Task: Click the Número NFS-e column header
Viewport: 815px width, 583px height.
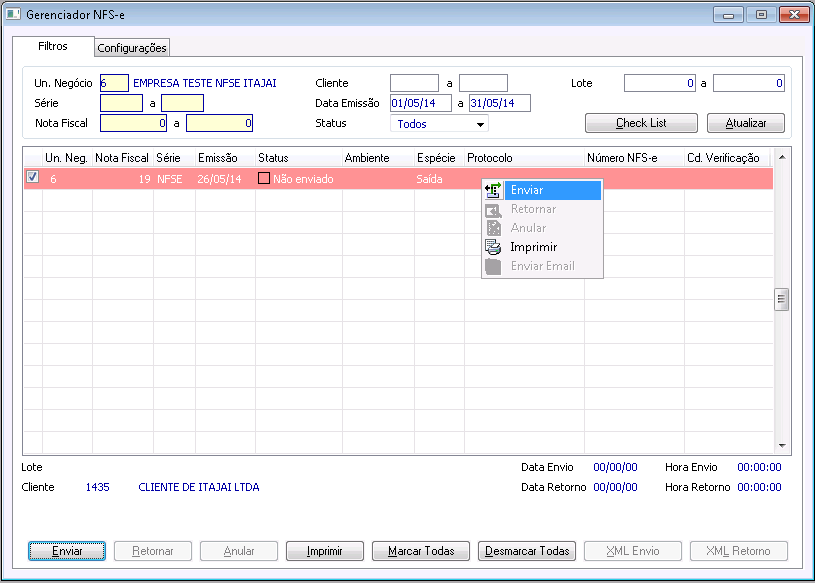Action: pyautogui.click(x=634, y=158)
